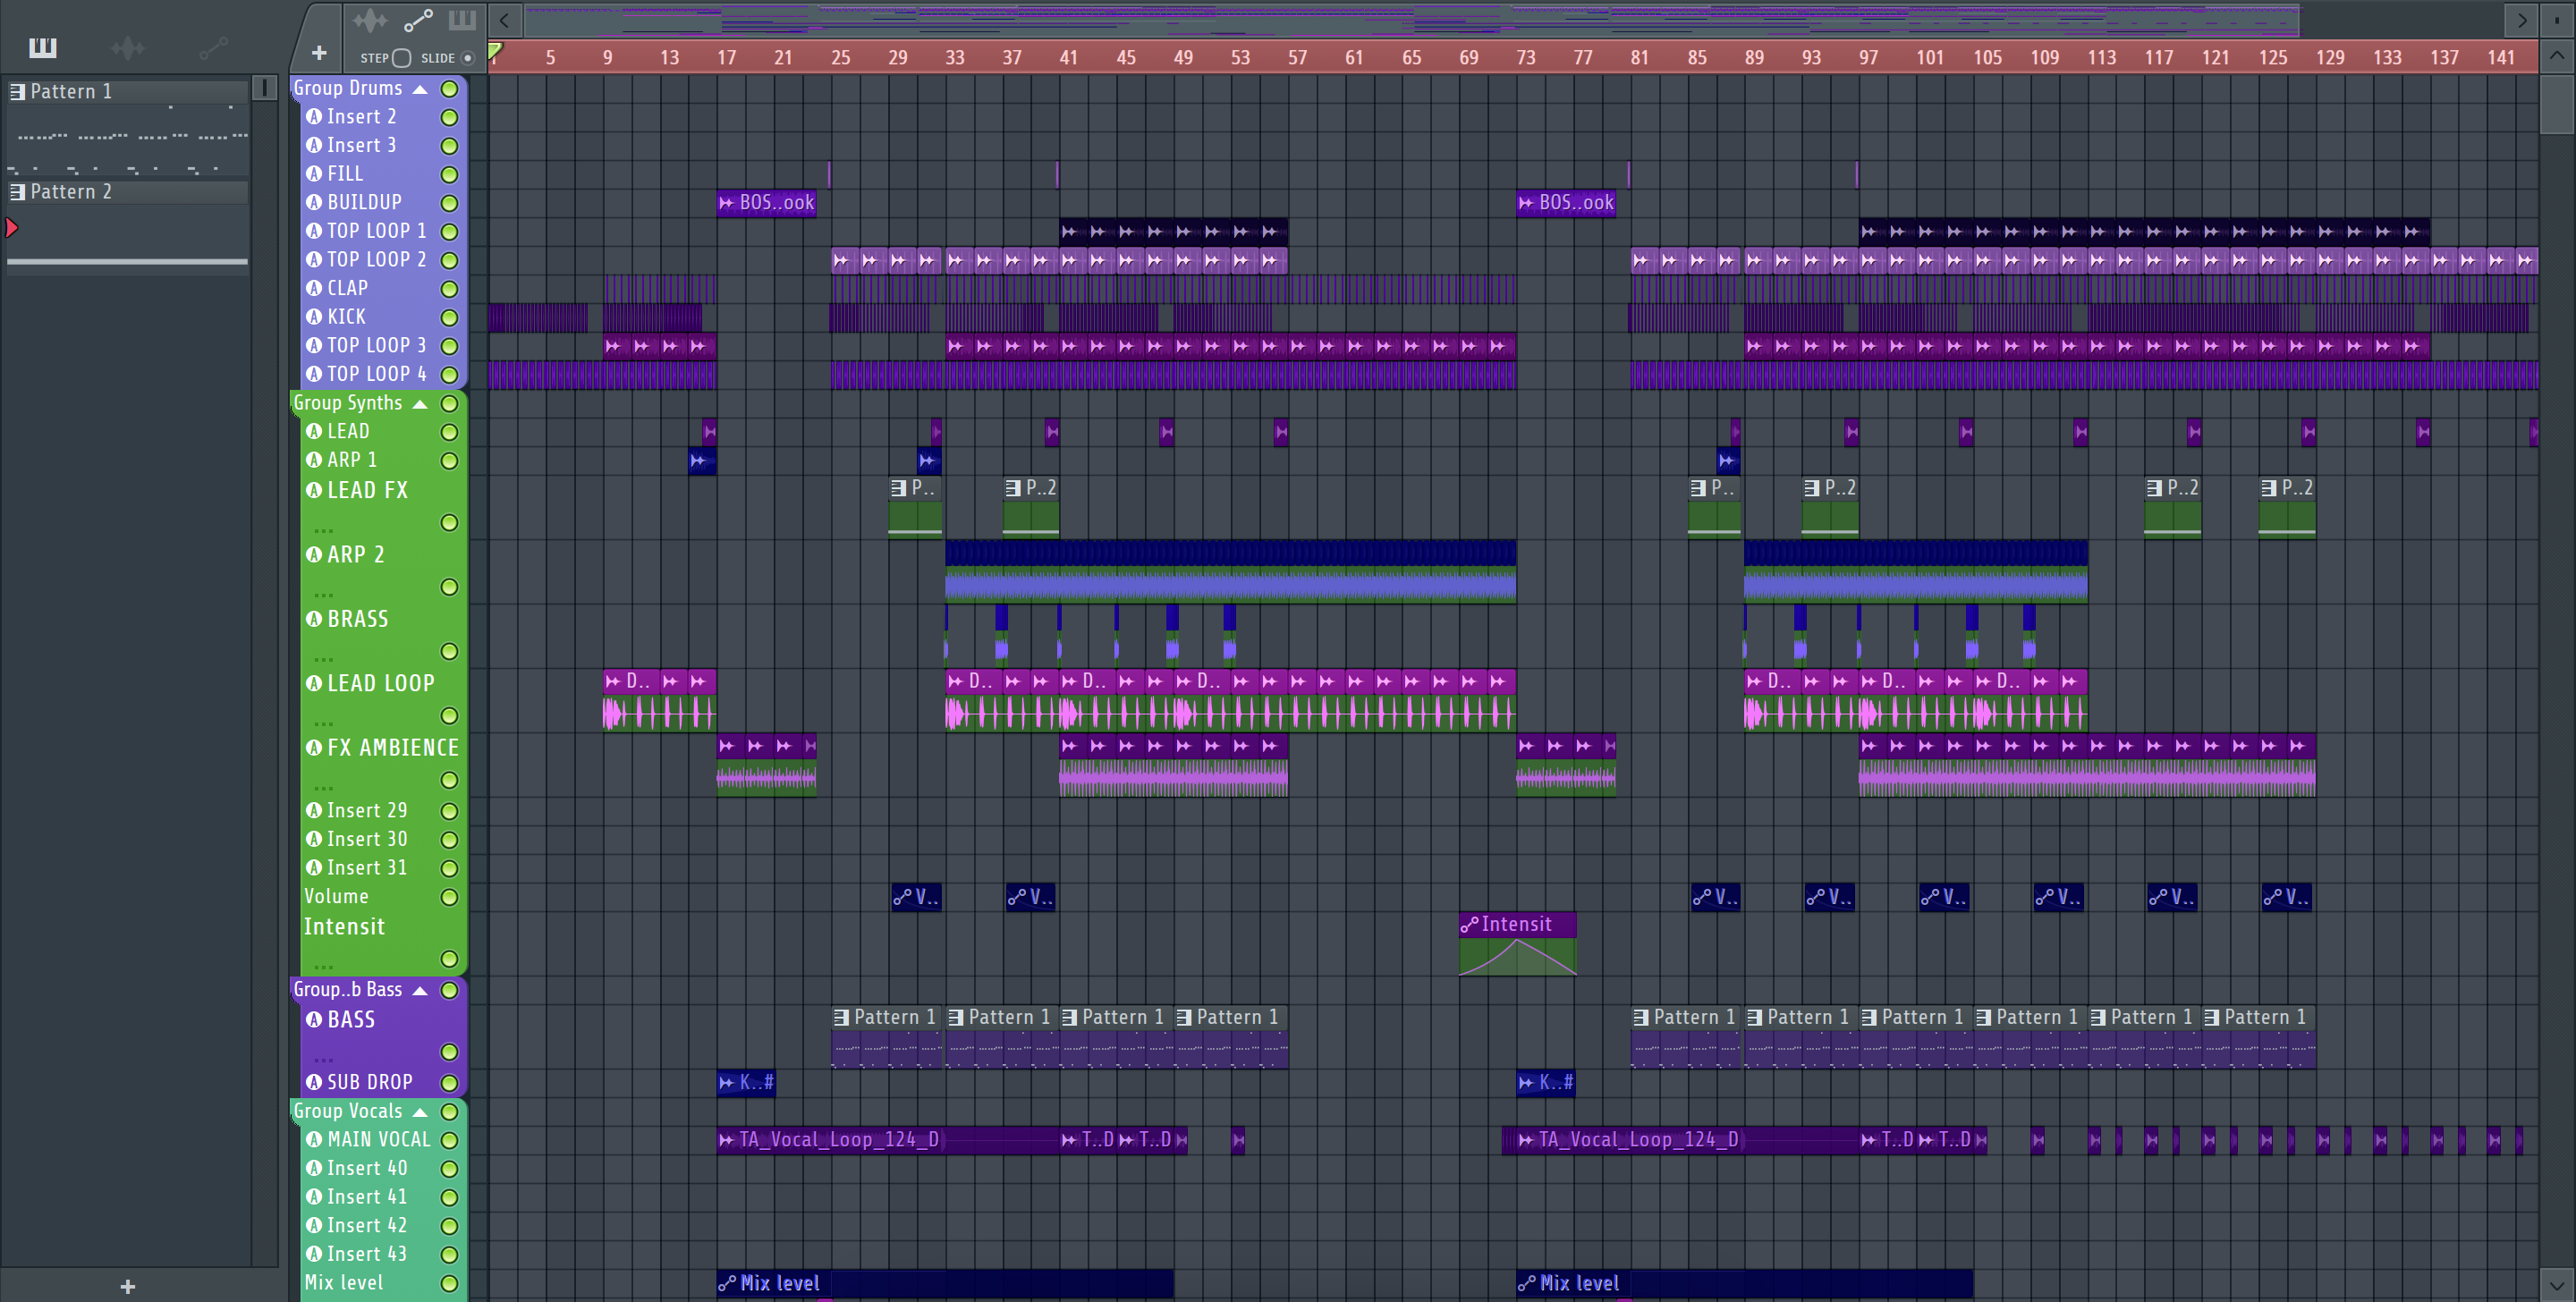This screenshot has height=1302, width=2576.
Task: Switch to automation clip focus icon in toolbar
Action: pyautogui.click(x=418, y=20)
